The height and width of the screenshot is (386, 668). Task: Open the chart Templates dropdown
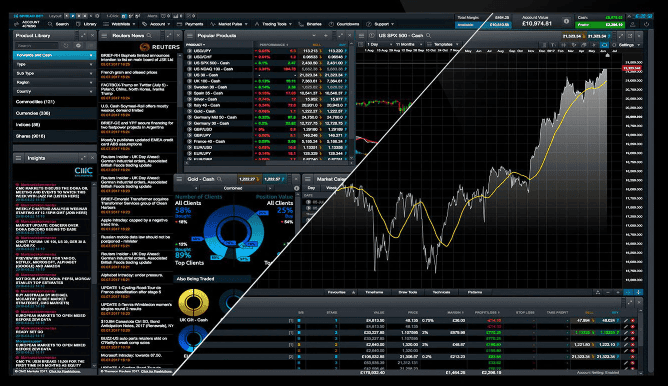(x=444, y=45)
